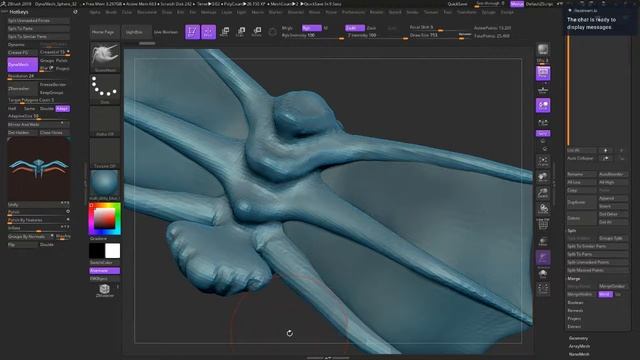Expand the Extract section
The width and height of the screenshot is (640, 360).
point(574,327)
